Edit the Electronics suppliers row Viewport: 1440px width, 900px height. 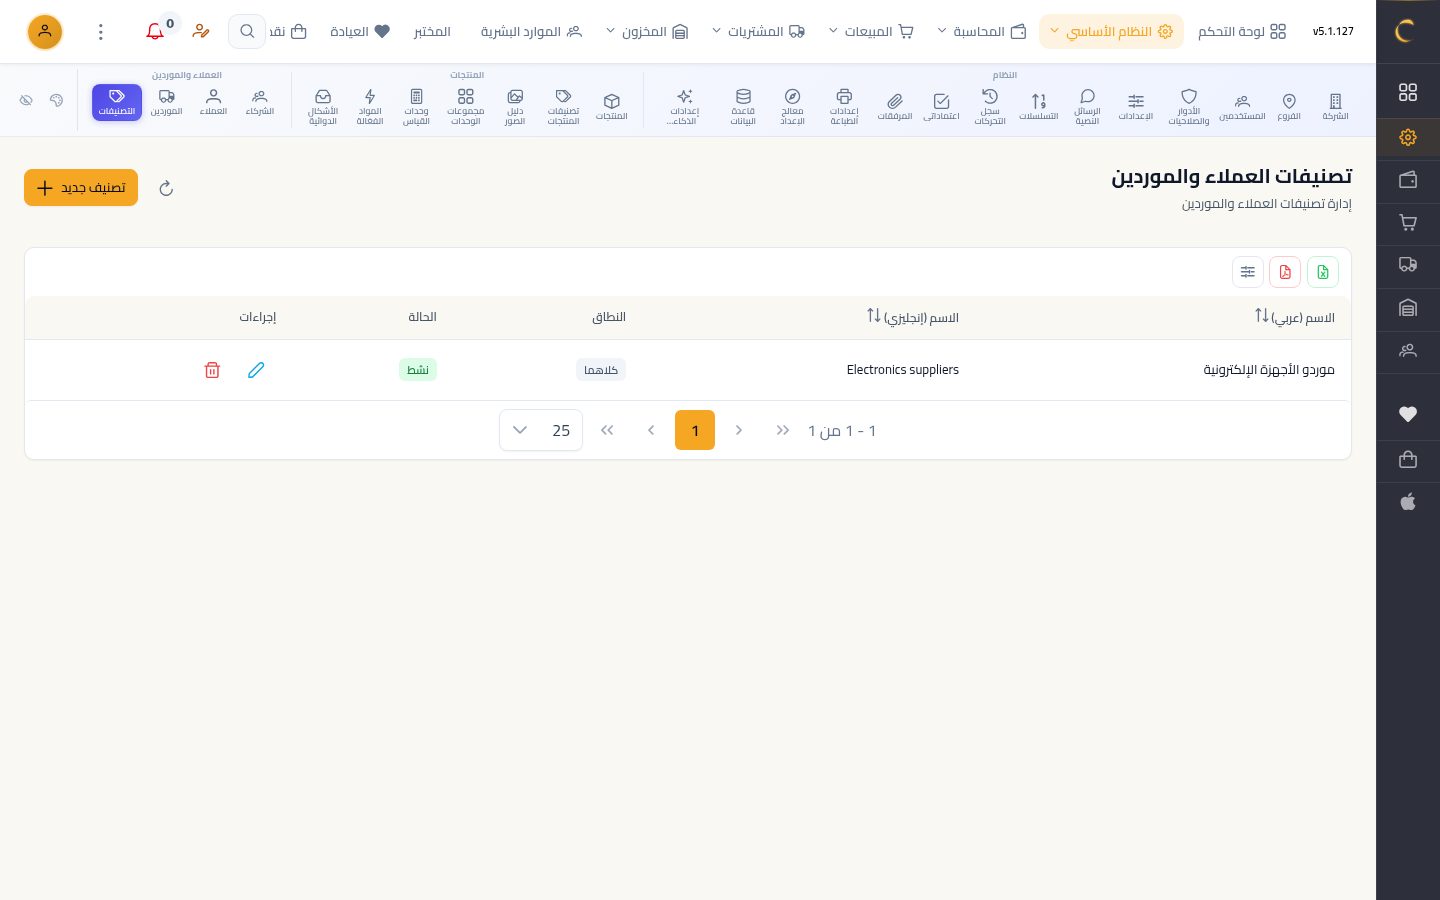256,370
